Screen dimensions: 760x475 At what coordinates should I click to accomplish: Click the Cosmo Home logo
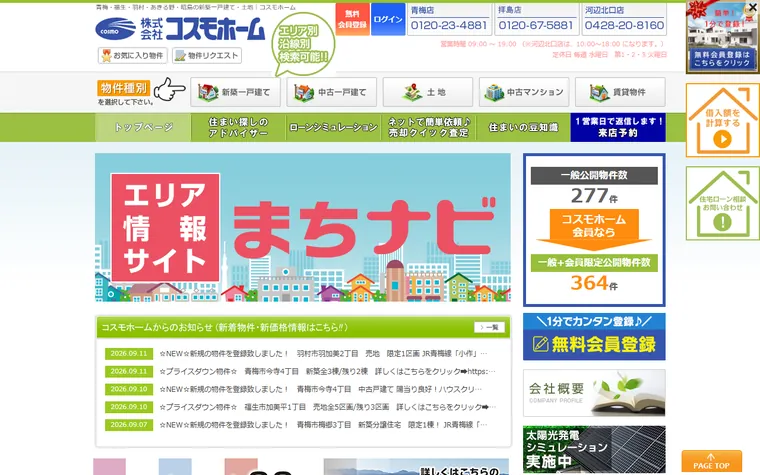tap(180, 29)
